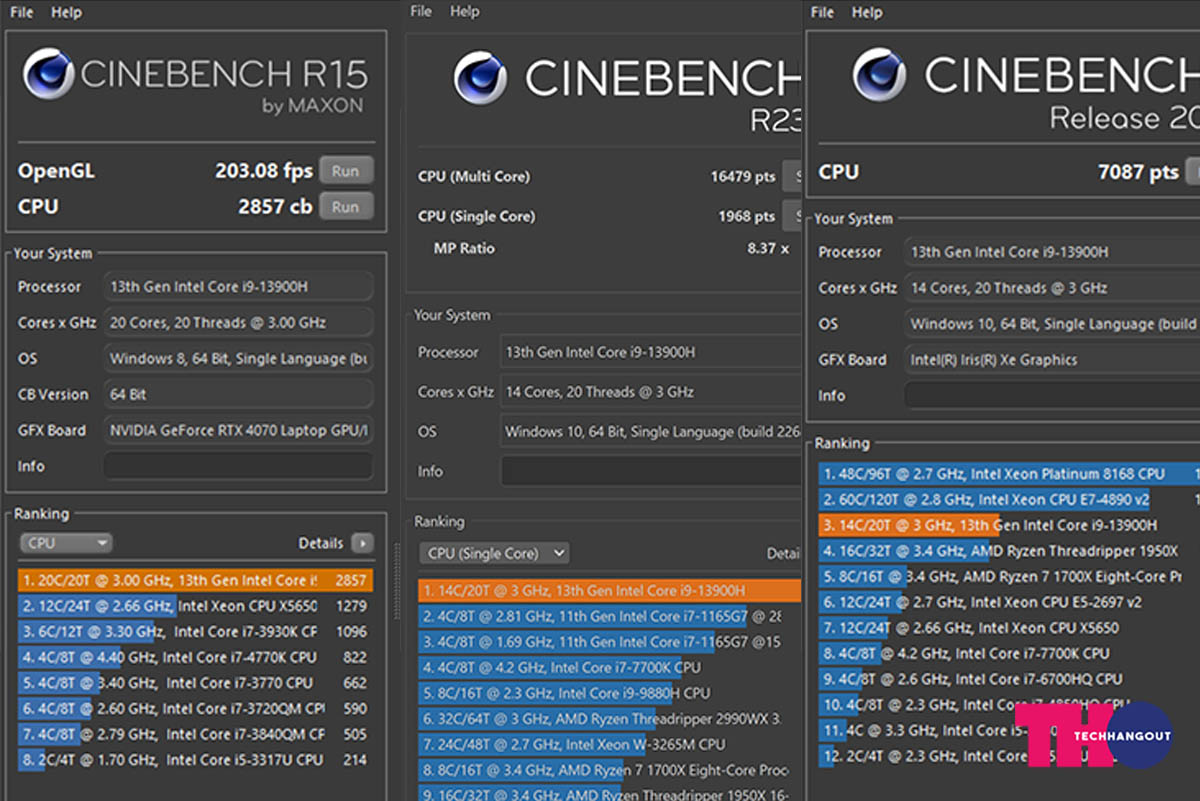Select R15 ranking row 2, Xeon X5650 1279
This screenshot has height=801, width=1200.
(195, 606)
